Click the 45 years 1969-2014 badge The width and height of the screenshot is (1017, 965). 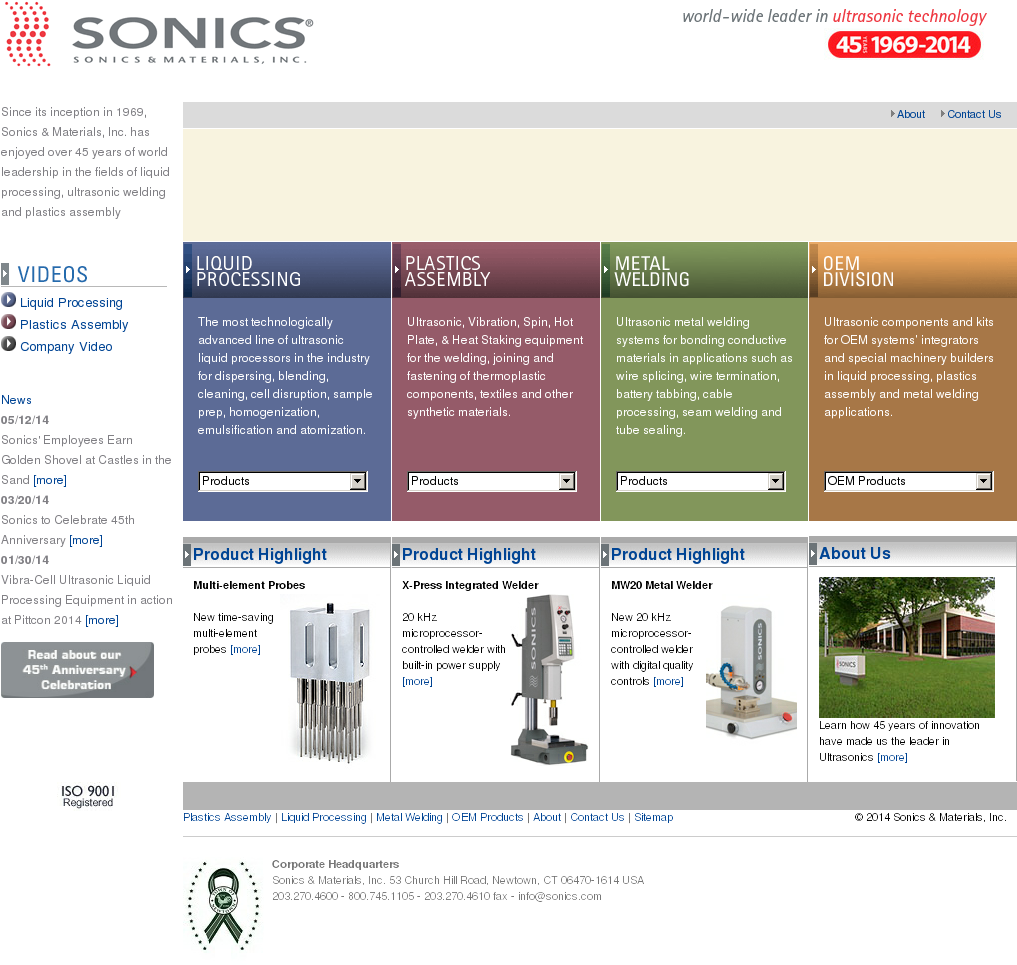click(x=904, y=45)
